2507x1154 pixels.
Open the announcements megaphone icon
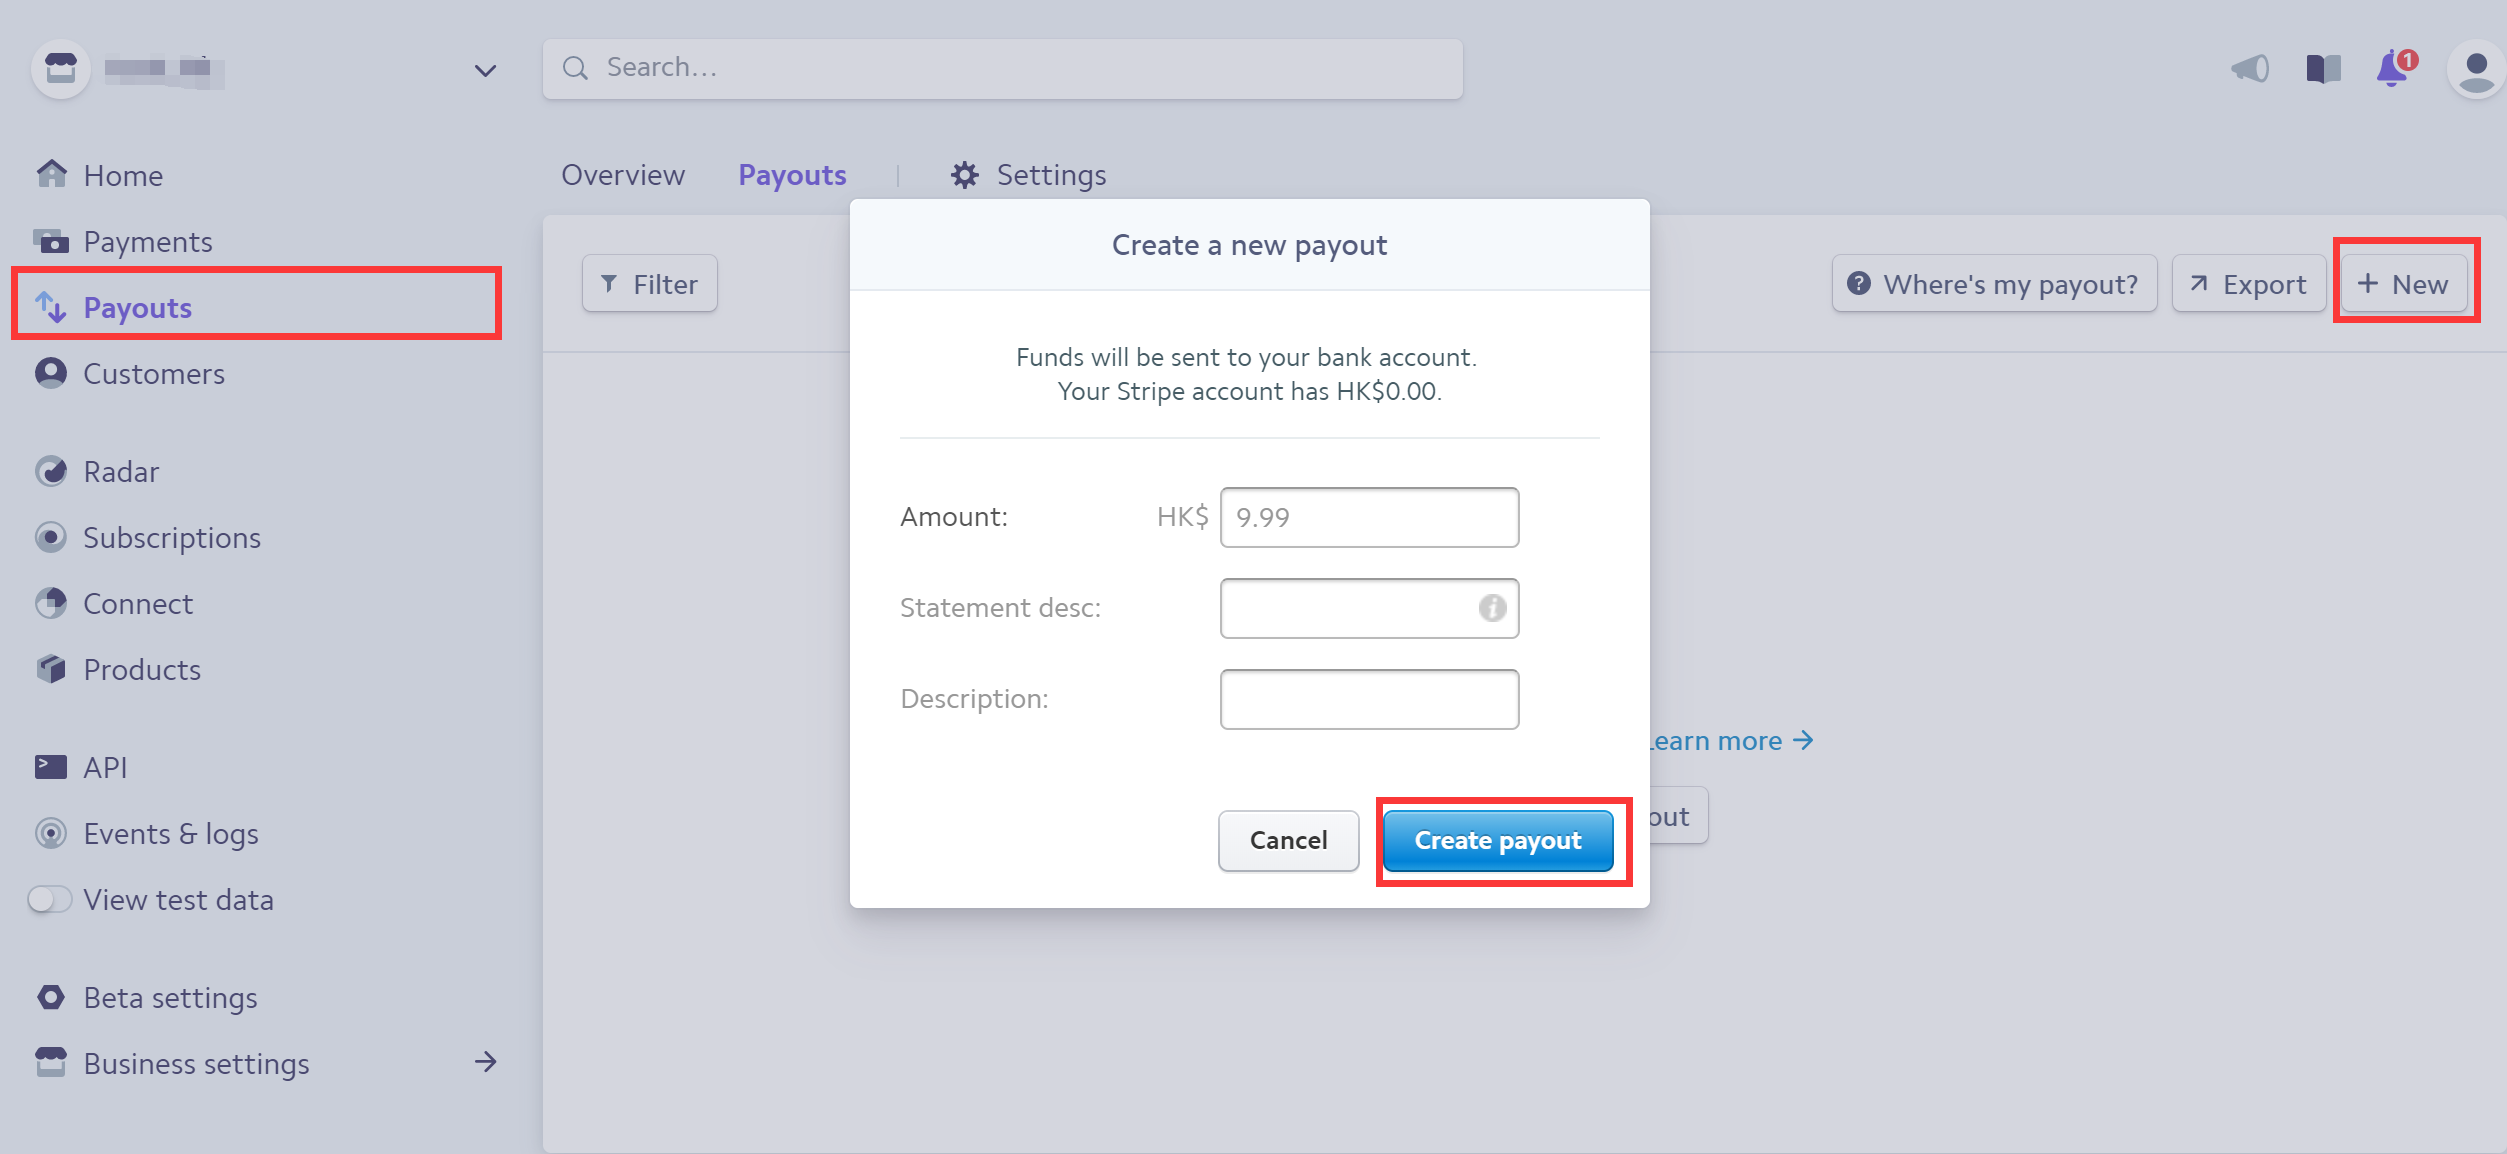click(2250, 68)
